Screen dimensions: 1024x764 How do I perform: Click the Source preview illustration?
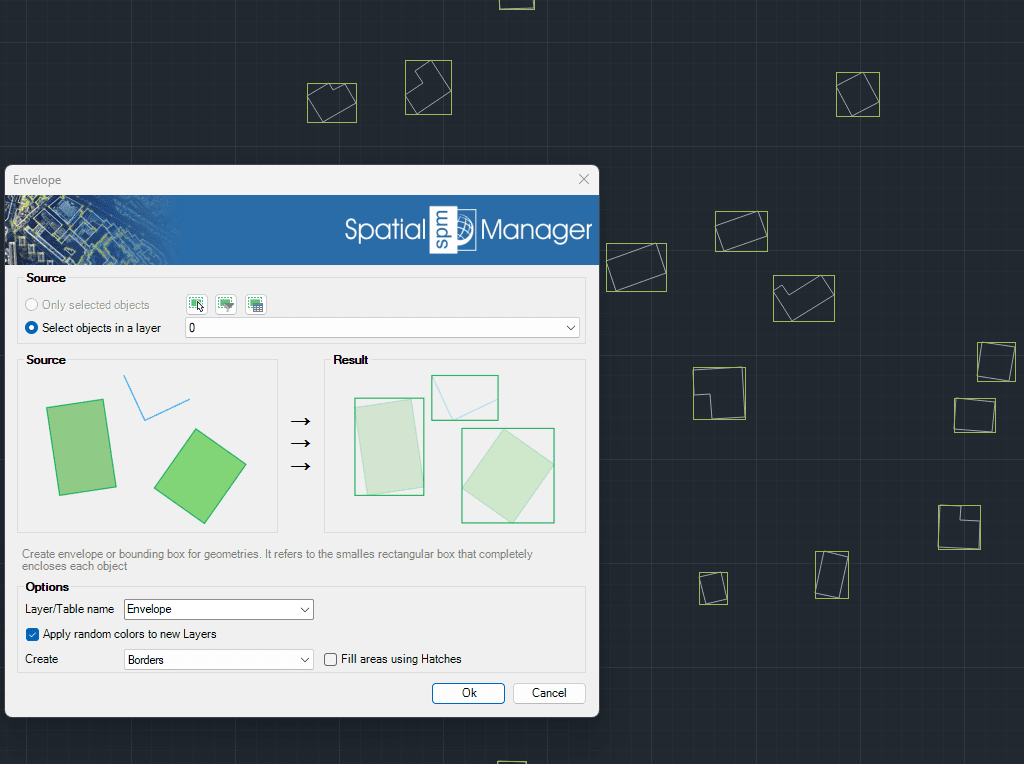(148, 448)
